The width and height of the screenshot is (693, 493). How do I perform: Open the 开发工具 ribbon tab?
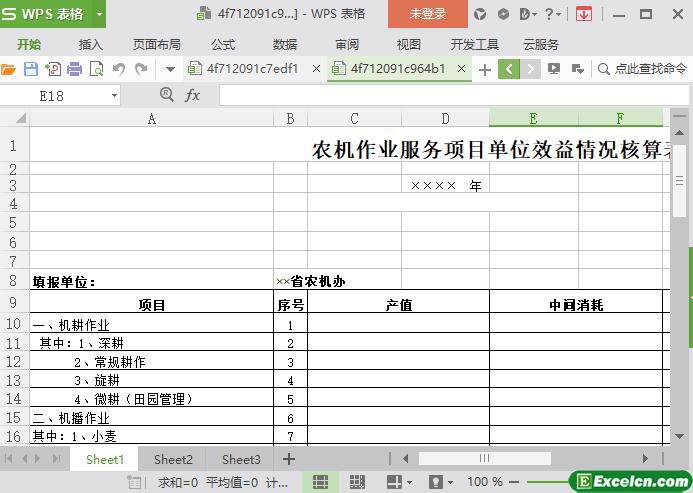point(475,44)
